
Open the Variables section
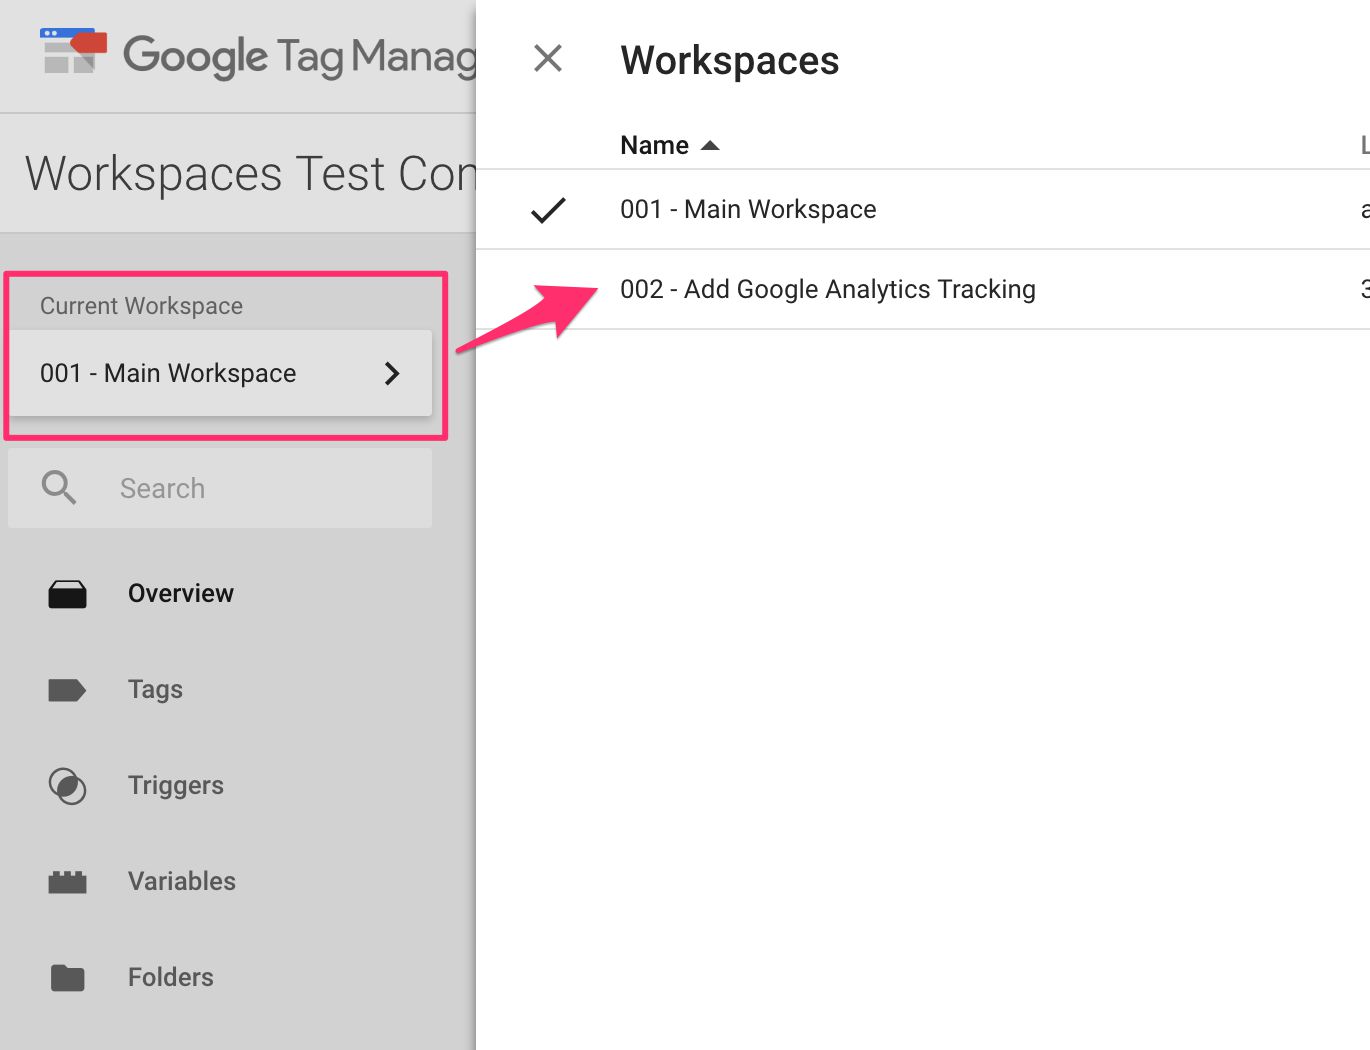click(x=182, y=881)
